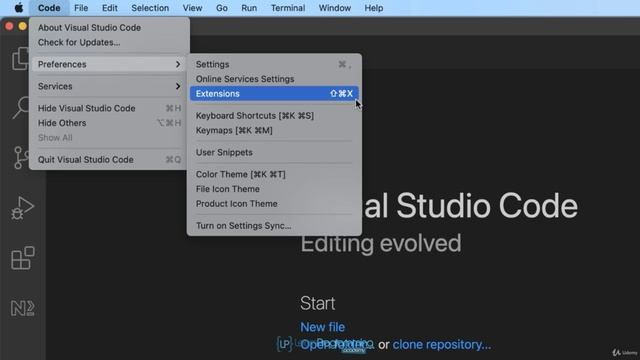Viewport: 640px width, 360px height.
Task: Expand the Preferences submenu
Action: tap(109, 64)
